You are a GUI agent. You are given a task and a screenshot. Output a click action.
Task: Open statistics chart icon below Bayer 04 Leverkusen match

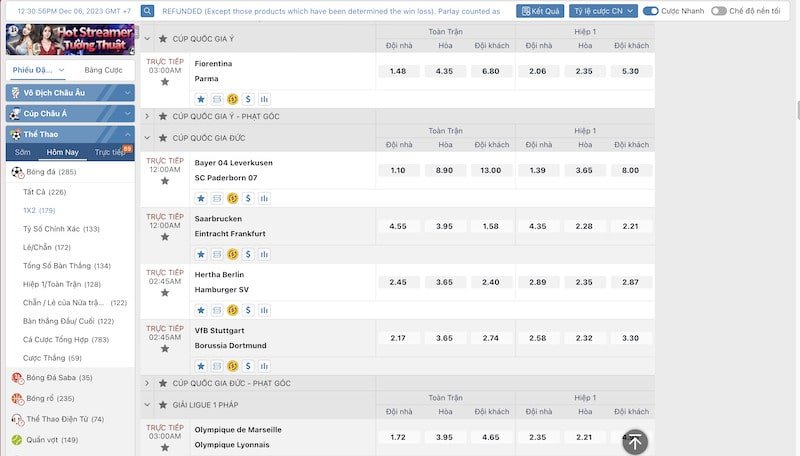tap(264, 198)
